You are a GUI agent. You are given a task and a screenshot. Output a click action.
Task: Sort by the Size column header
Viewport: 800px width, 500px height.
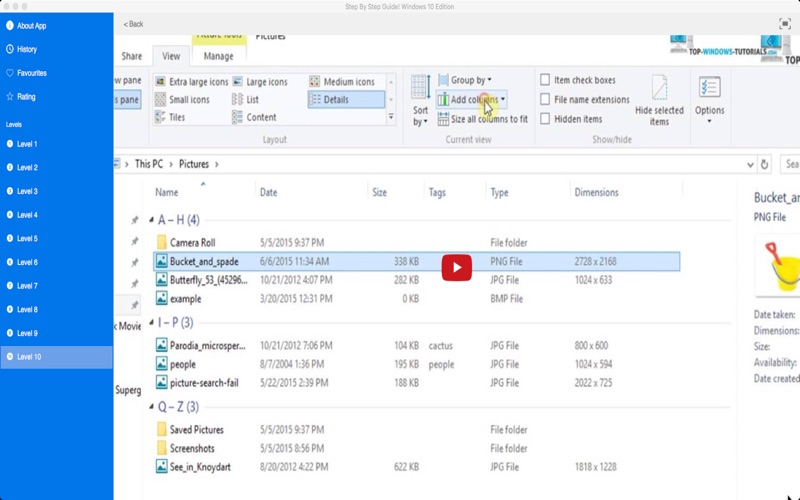tap(379, 192)
